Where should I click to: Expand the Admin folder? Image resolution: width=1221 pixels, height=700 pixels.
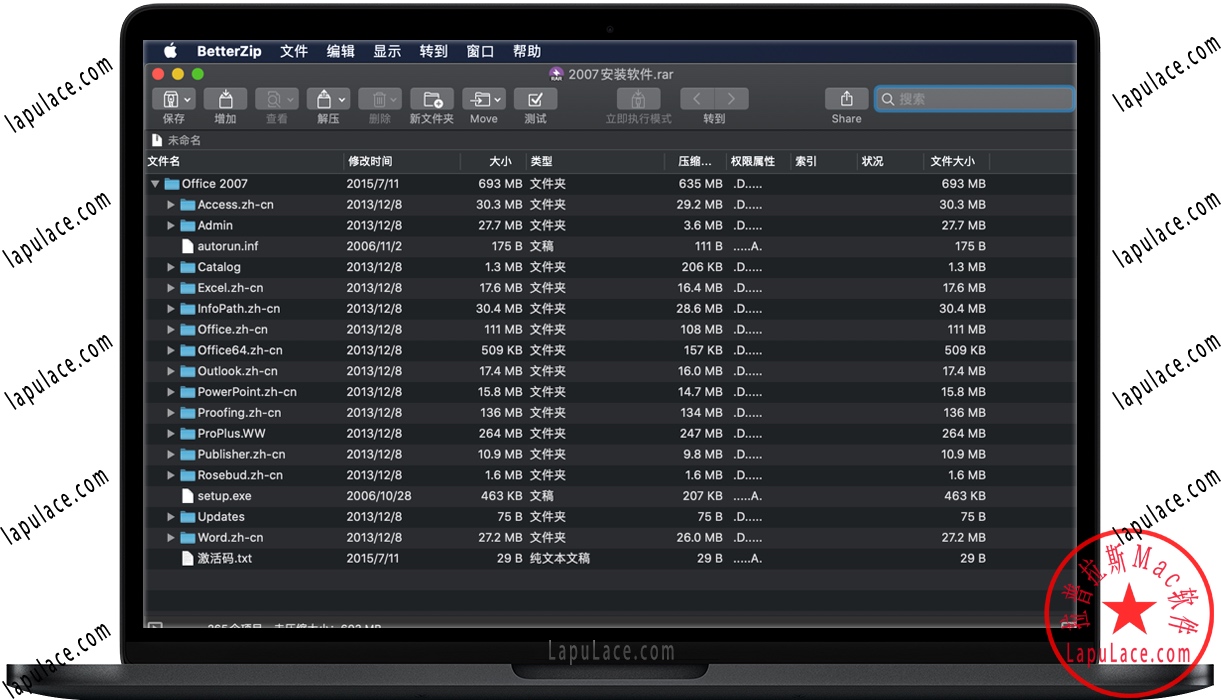pos(171,226)
